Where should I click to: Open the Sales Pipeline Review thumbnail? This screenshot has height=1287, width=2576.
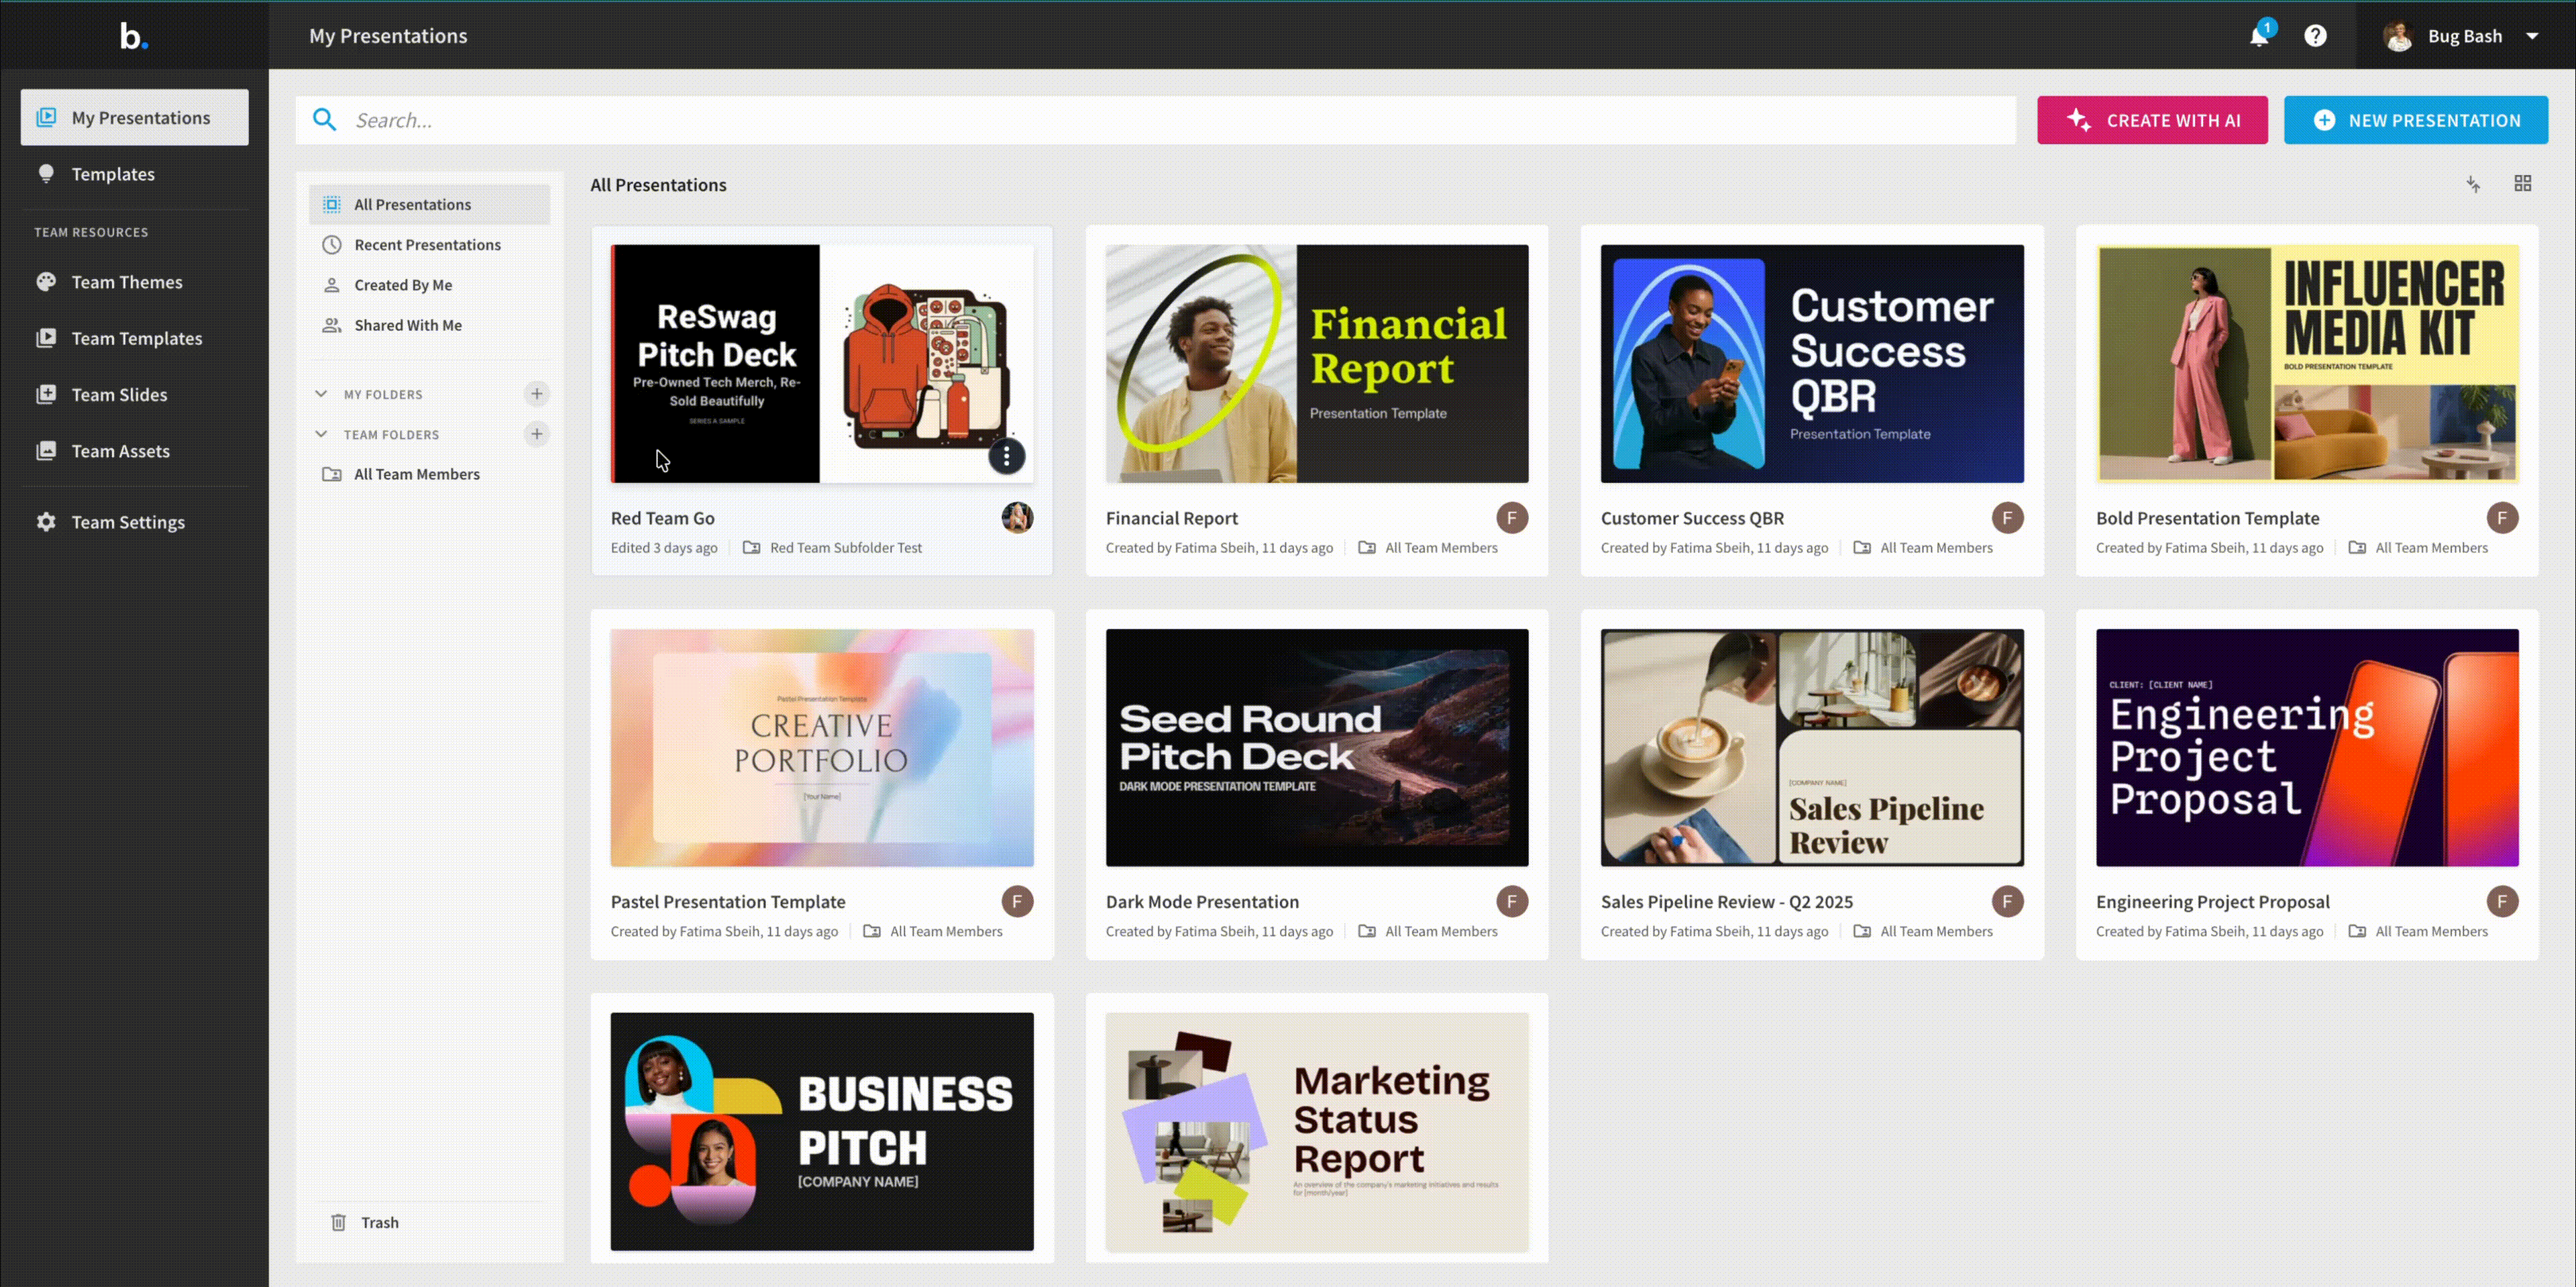point(1812,748)
